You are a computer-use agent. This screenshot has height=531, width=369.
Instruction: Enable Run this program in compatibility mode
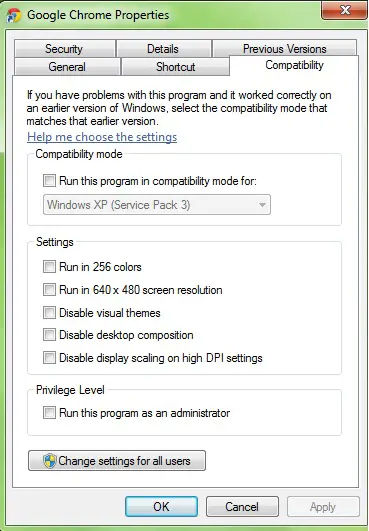tap(49, 180)
